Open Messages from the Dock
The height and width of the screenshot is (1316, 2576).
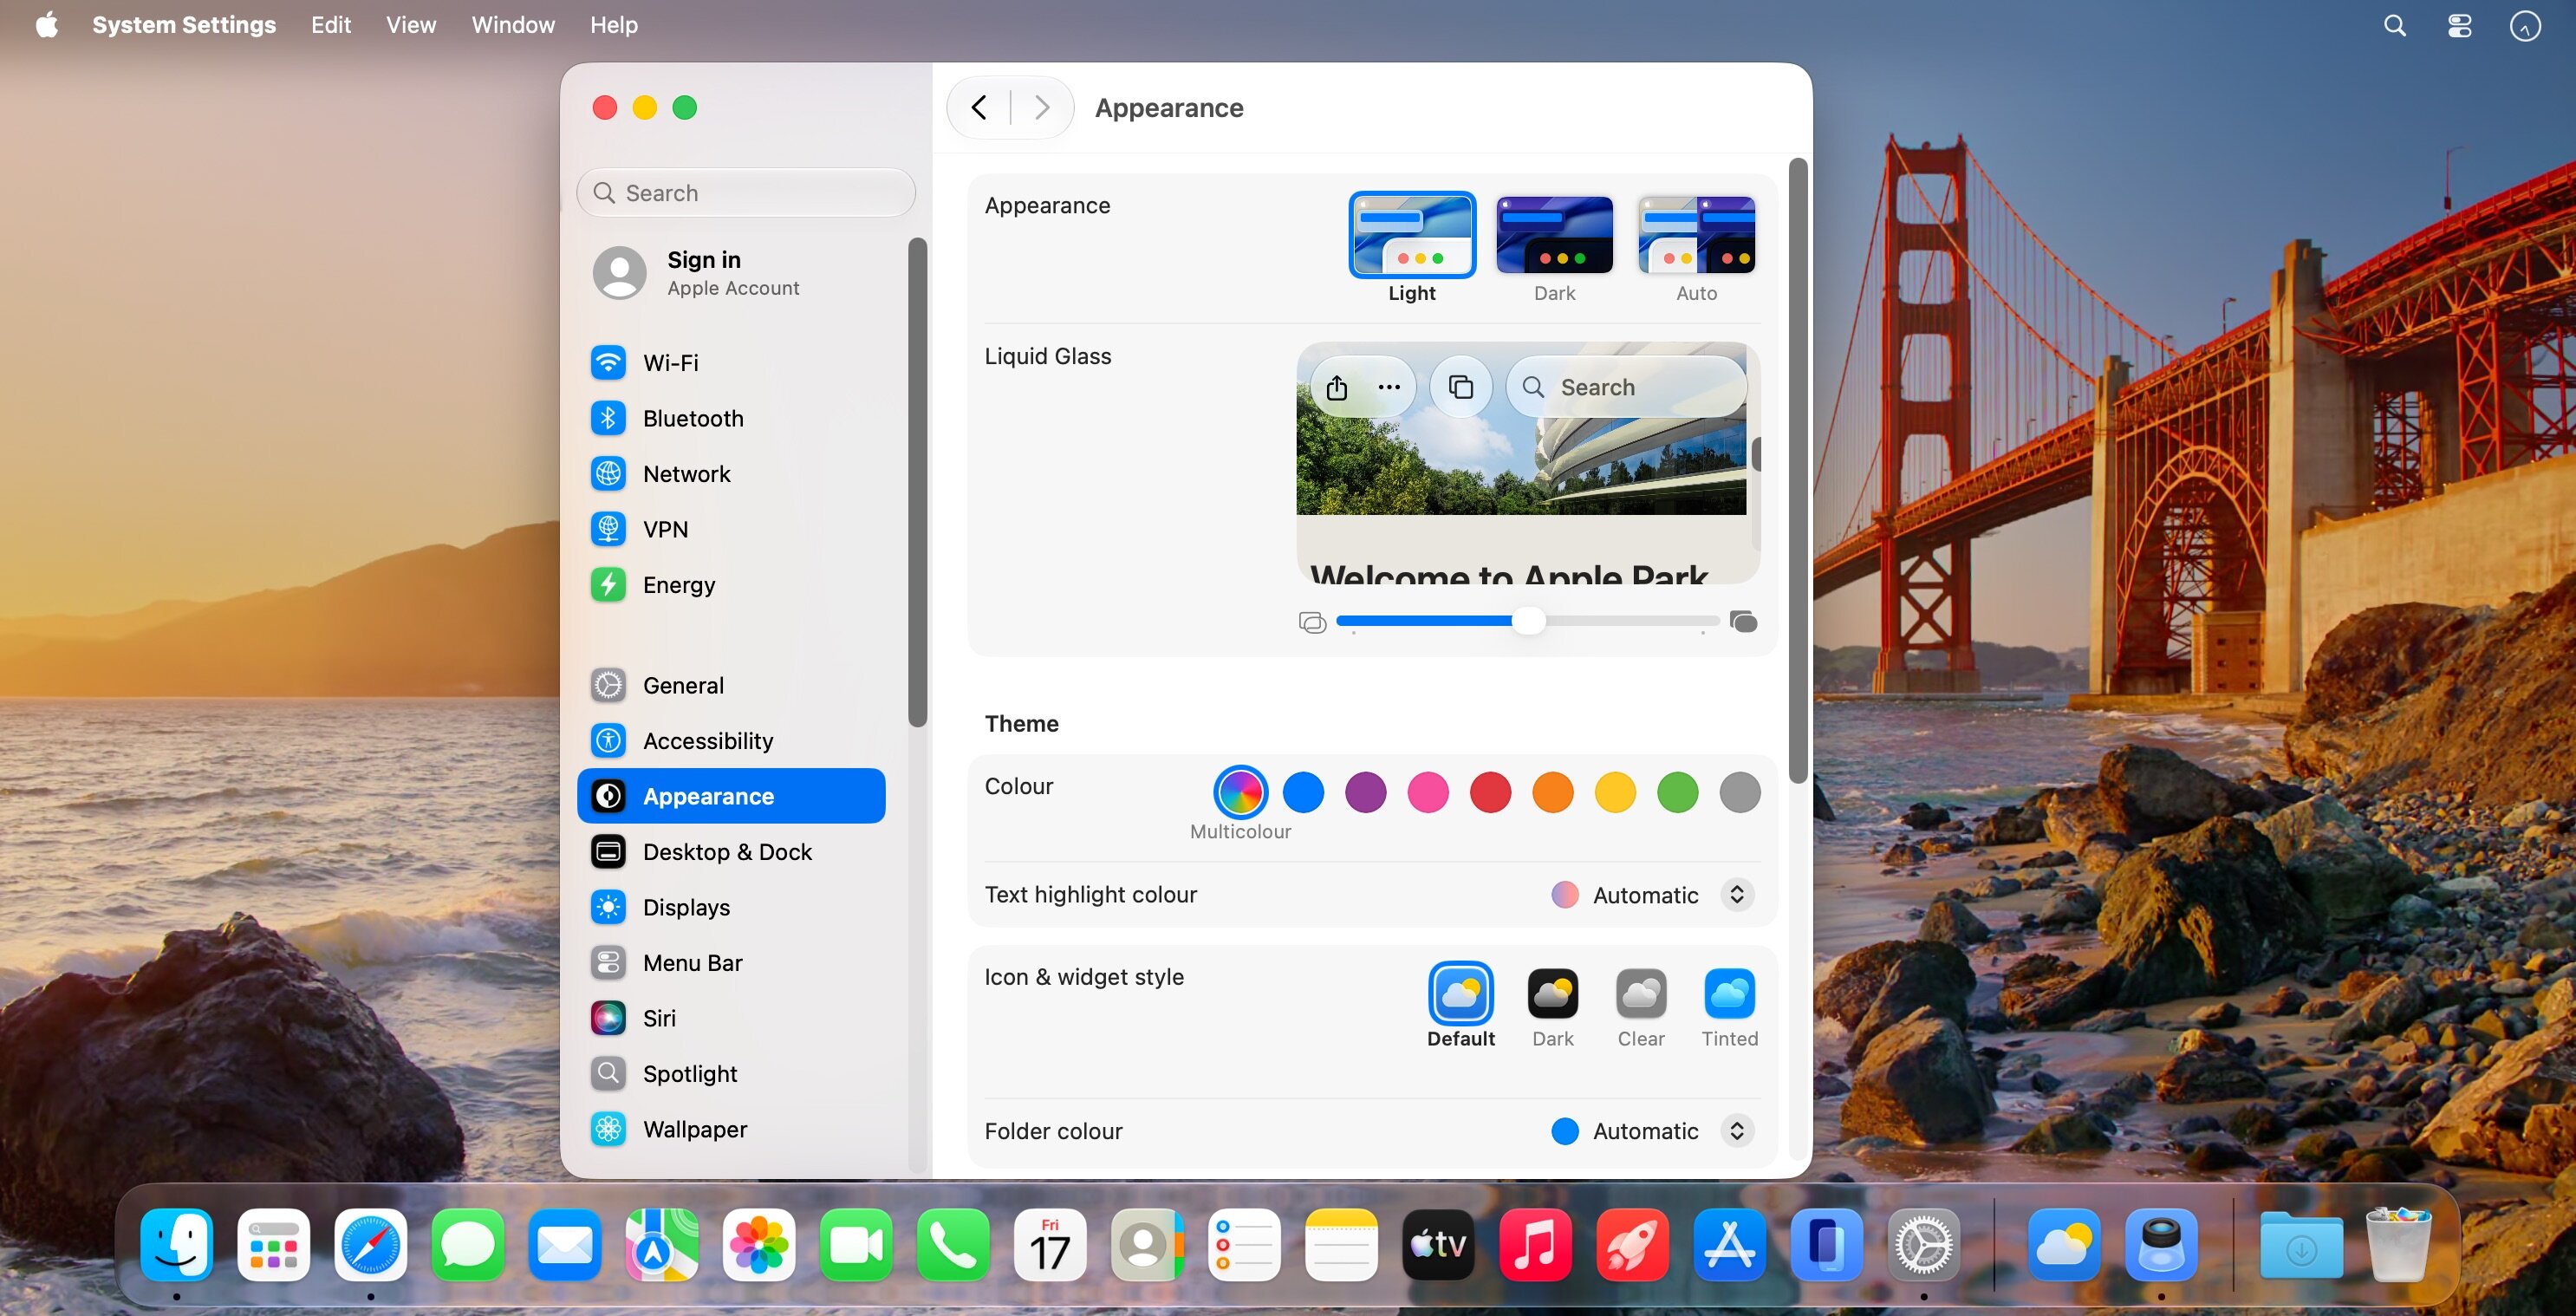tap(468, 1245)
